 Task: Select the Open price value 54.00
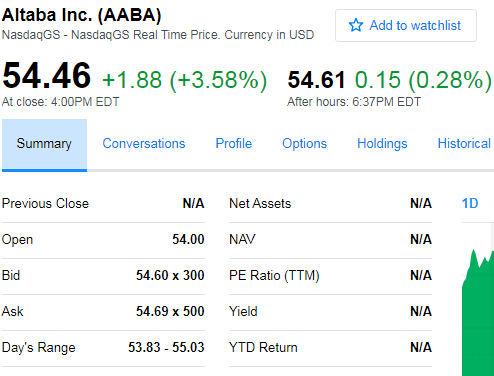pos(188,239)
